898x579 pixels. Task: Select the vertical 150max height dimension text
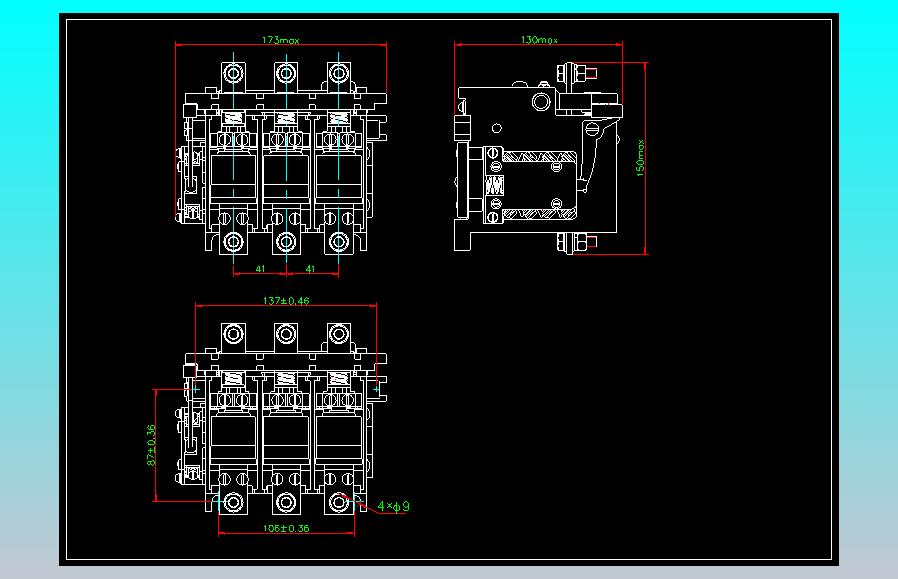640,158
